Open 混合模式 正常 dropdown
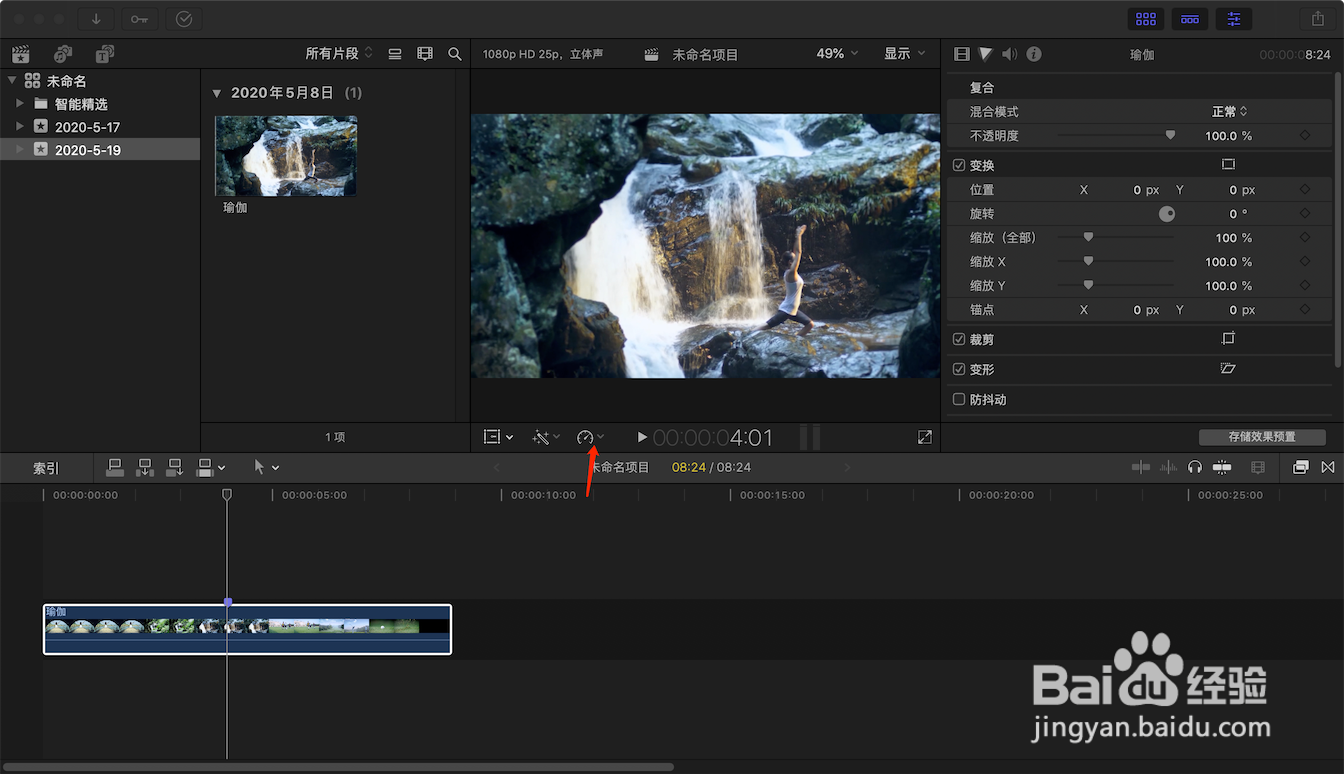The height and width of the screenshot is (774, 1344). (x=1230, y=112)
